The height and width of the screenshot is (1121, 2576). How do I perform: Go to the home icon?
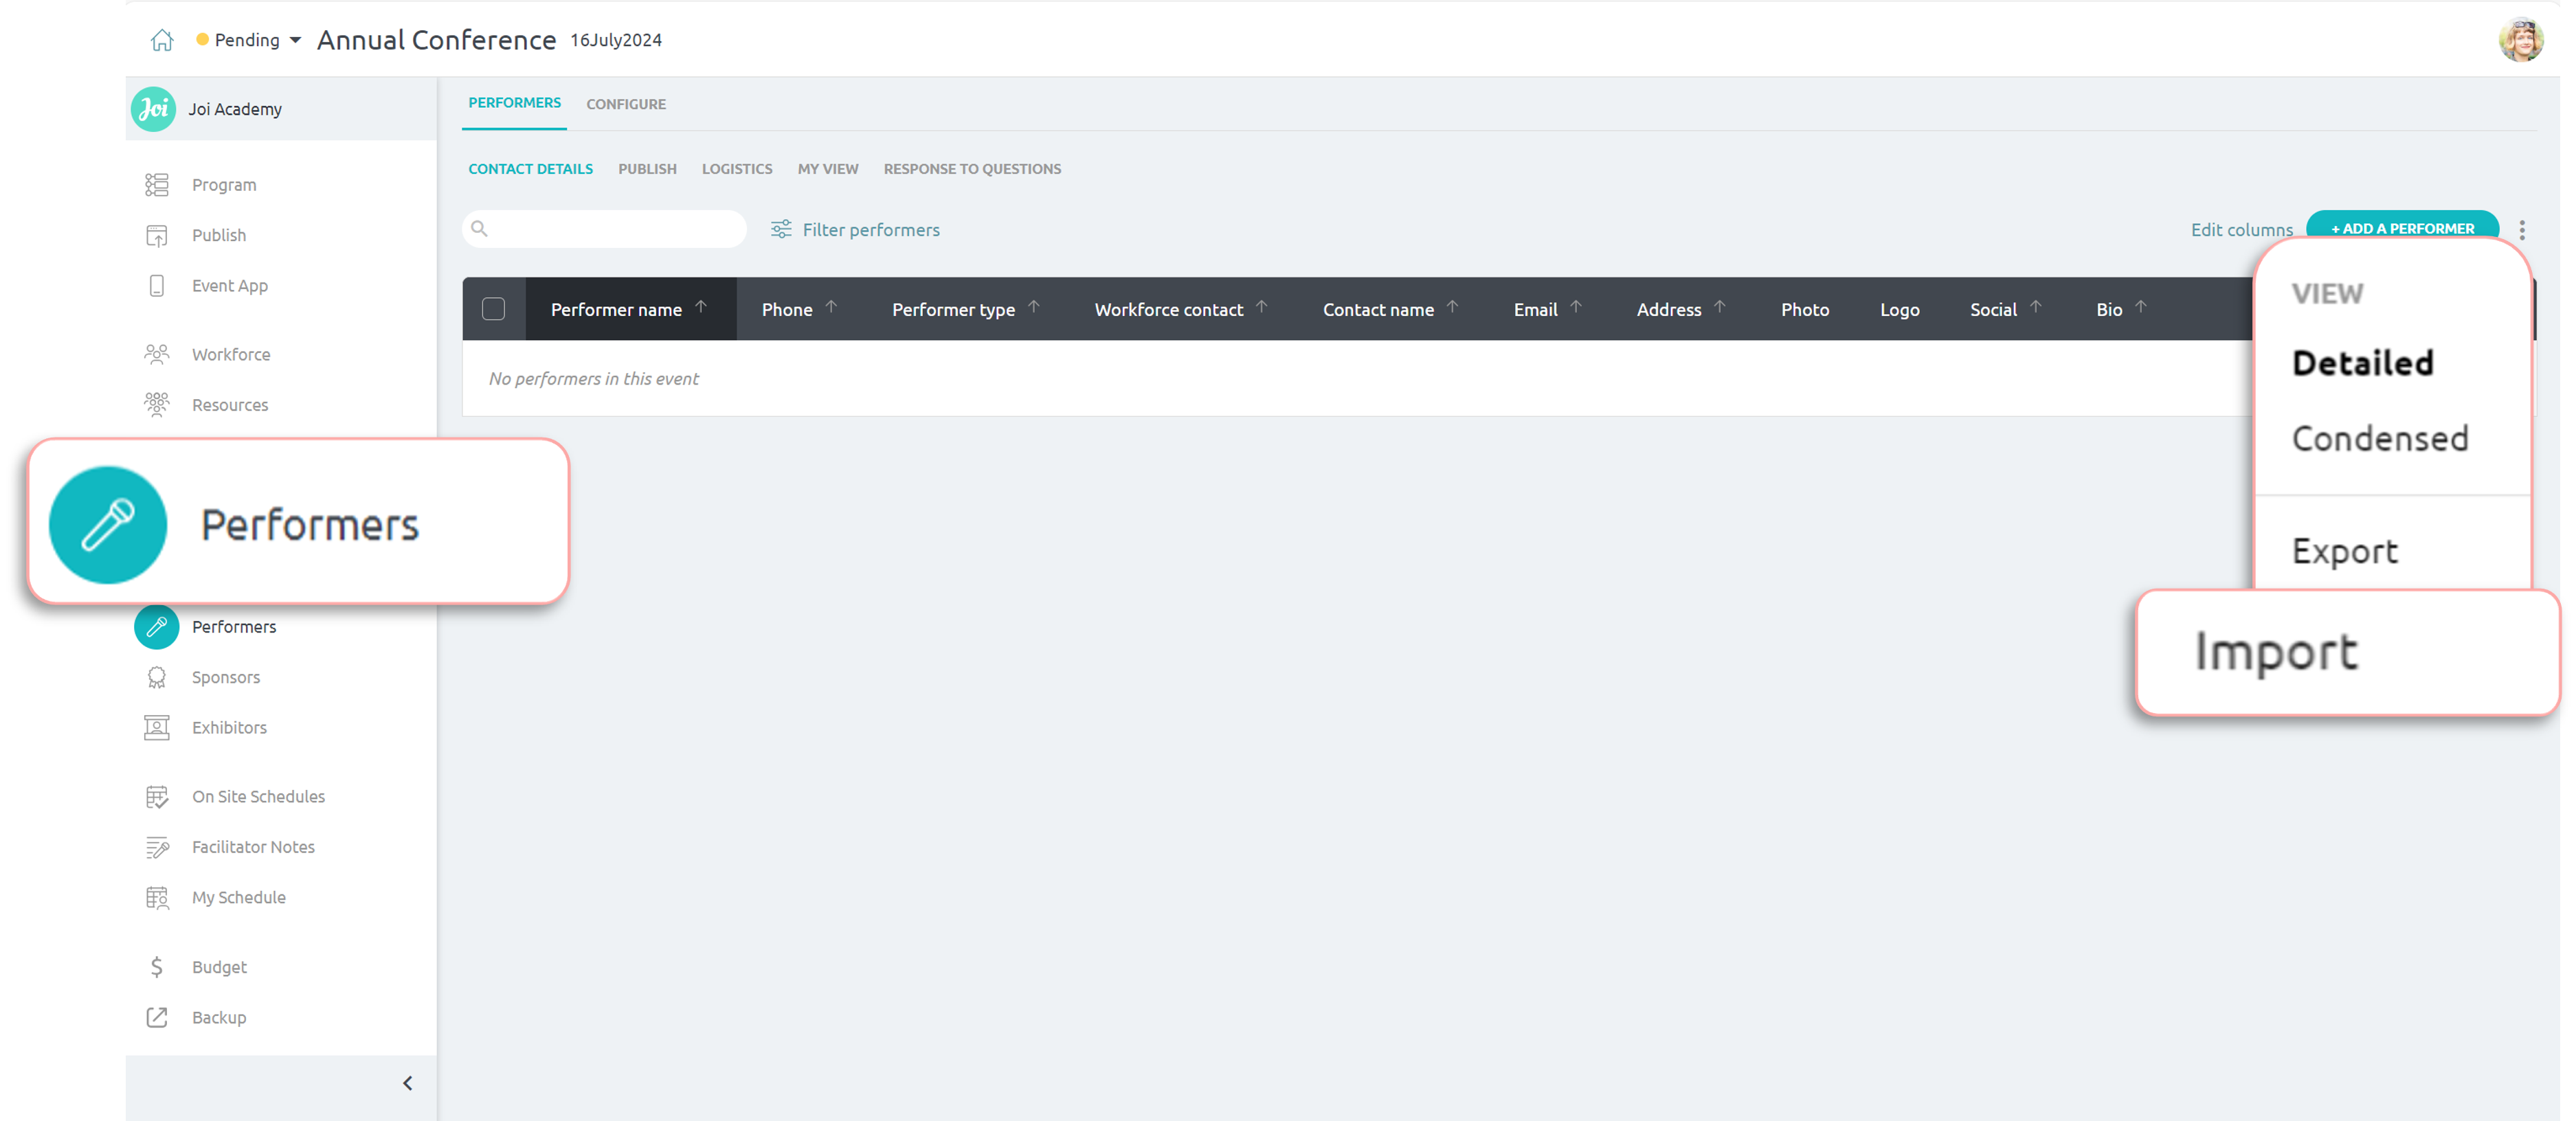tap(162, 40)
